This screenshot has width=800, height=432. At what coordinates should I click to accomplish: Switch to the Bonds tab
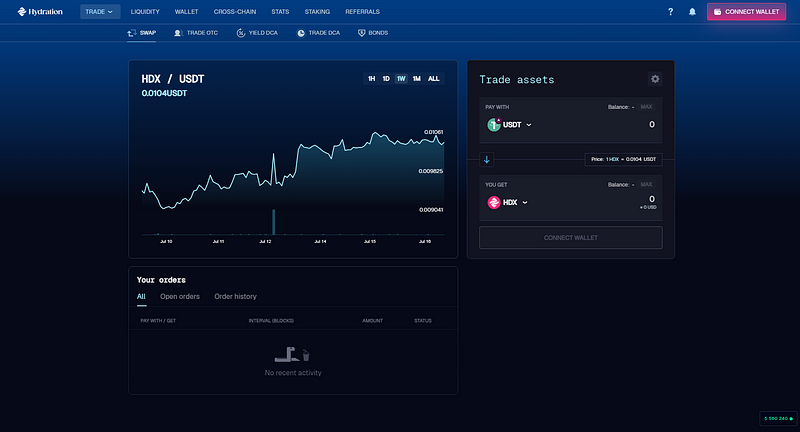373,33
